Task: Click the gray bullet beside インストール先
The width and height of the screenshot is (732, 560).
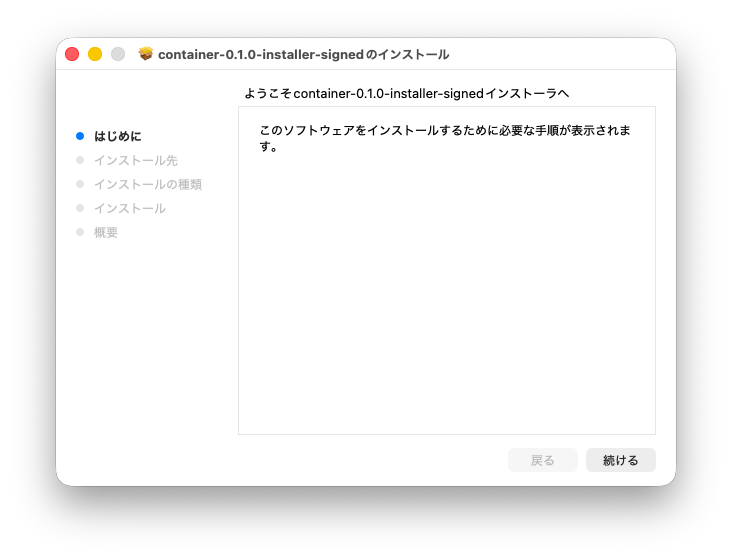Action: coord(80,160)
